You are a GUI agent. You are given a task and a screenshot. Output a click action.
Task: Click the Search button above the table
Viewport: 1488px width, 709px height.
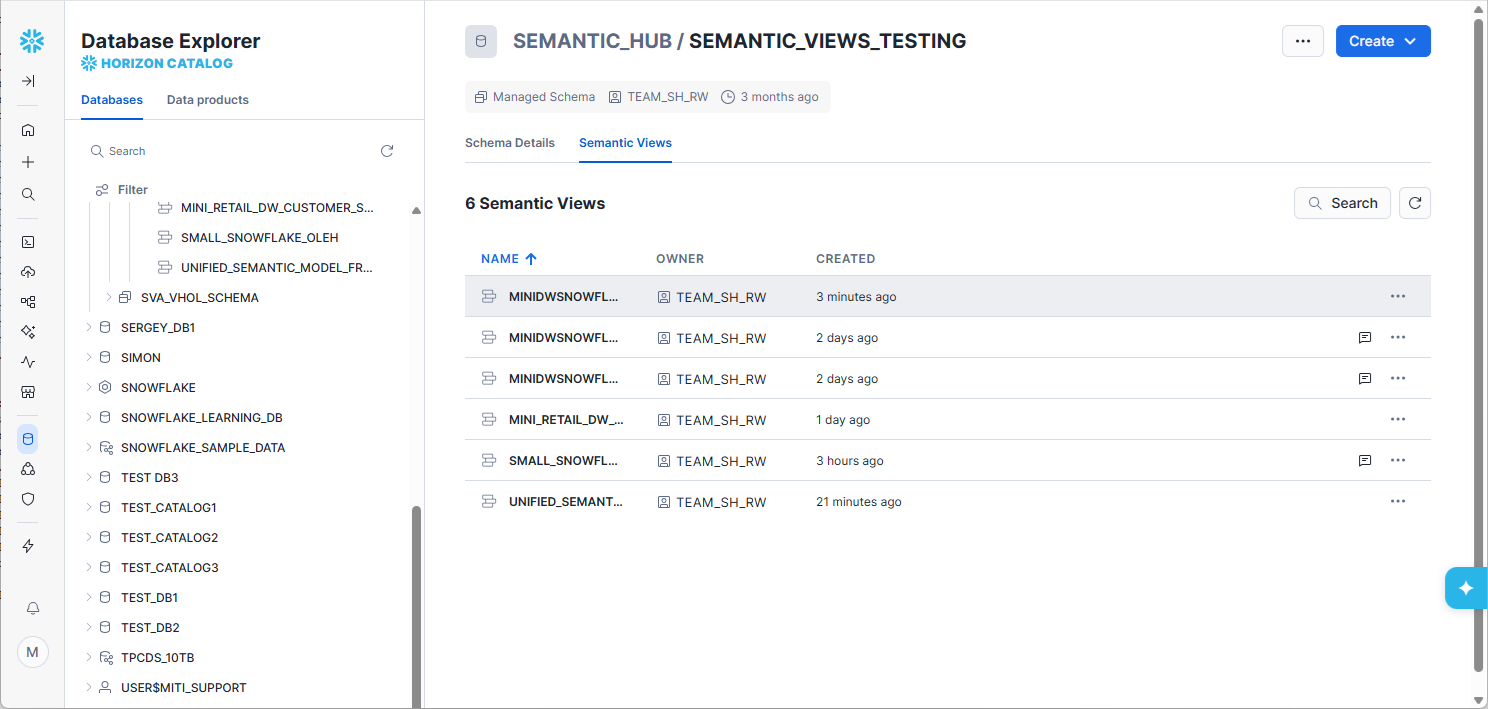1341,203
